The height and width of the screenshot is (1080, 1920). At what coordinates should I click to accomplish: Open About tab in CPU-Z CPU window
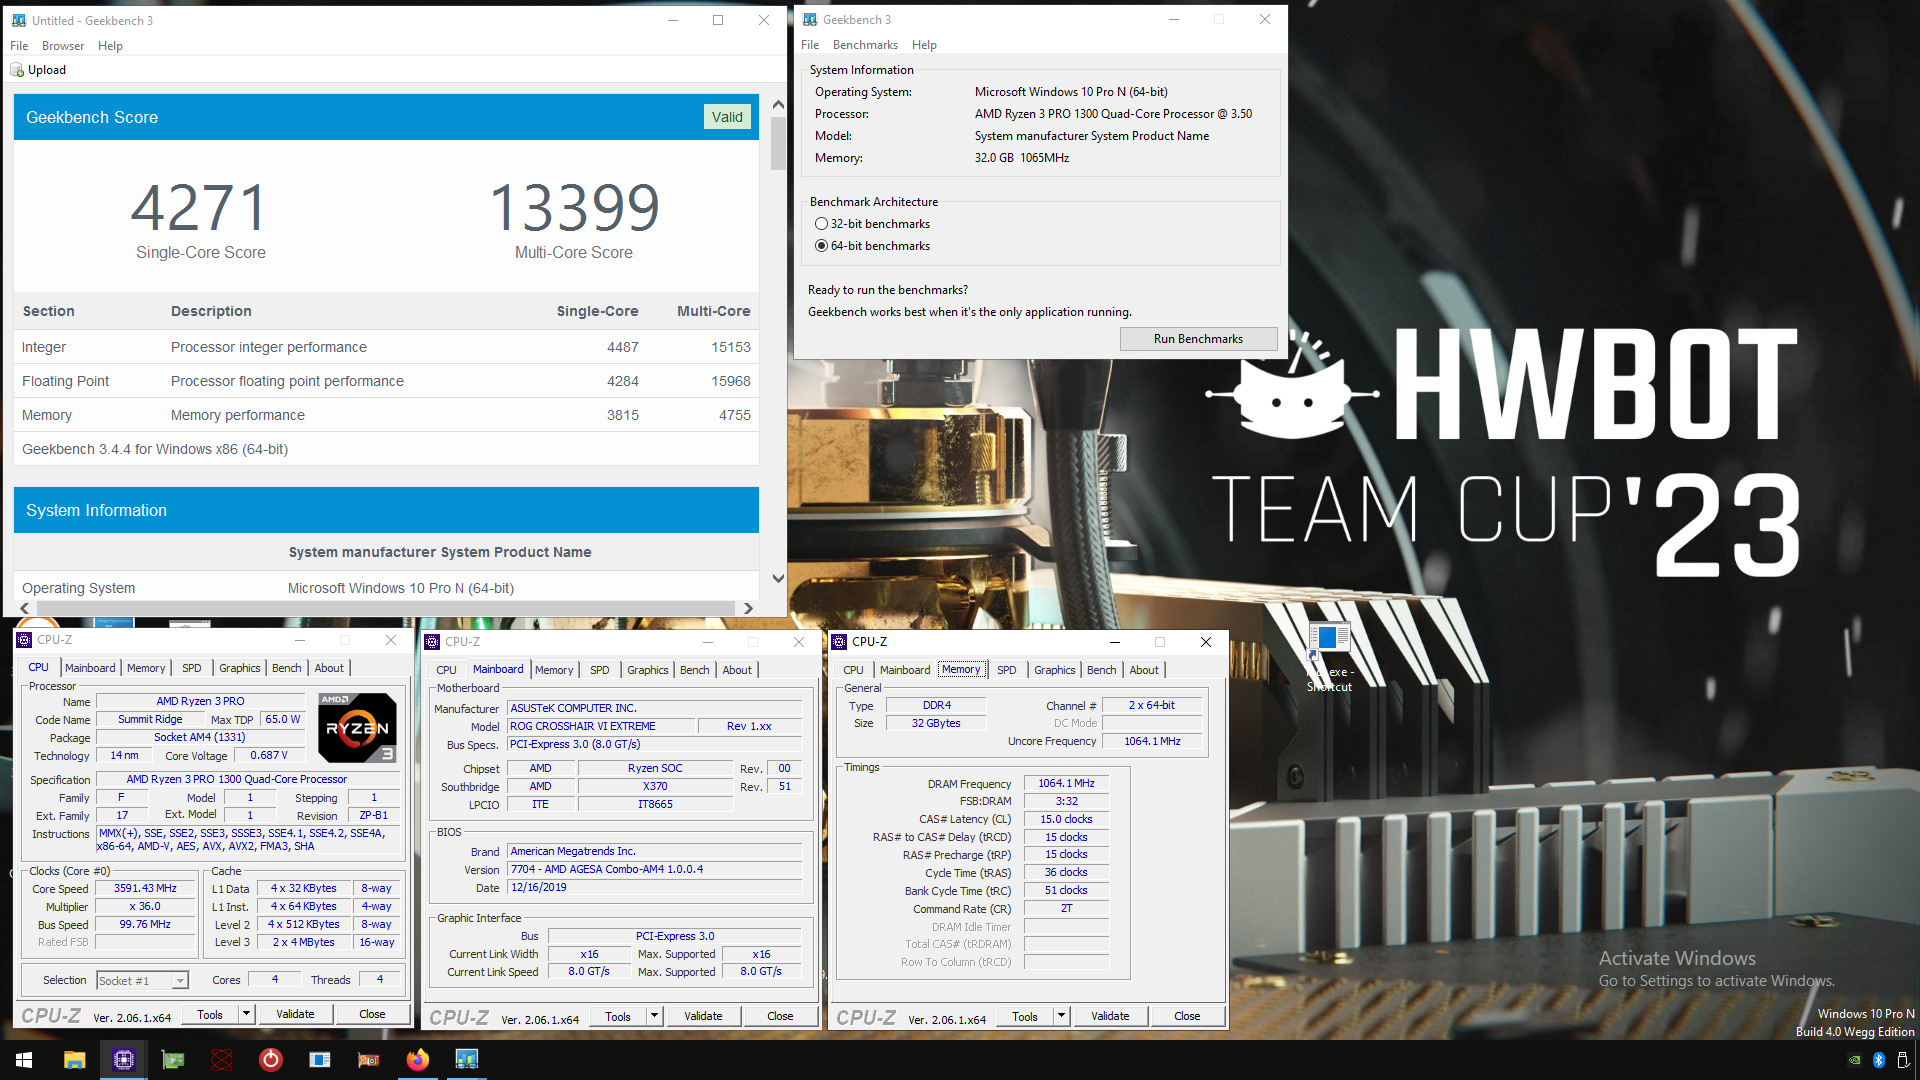pyautogui.click(x=329, y=668)
